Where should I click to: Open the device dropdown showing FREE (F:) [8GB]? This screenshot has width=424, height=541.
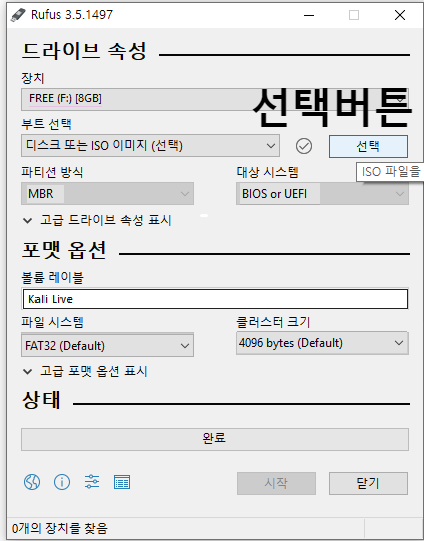point(215,99)
